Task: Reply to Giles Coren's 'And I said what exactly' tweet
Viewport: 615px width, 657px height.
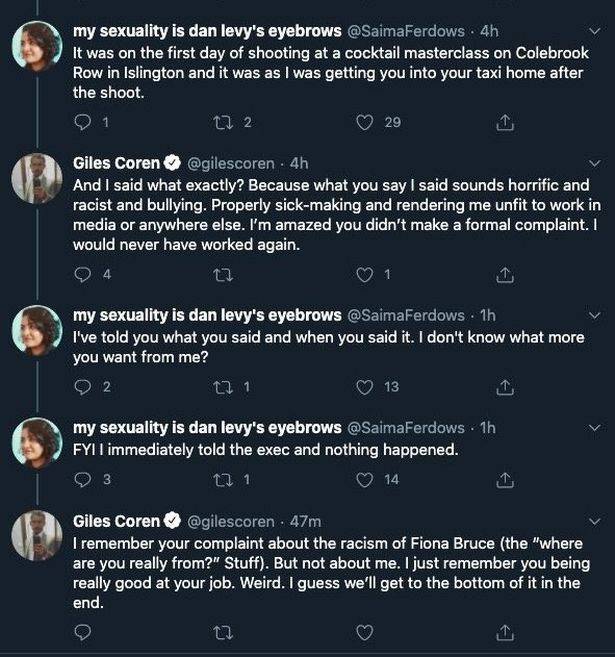Action: (82, 274)
